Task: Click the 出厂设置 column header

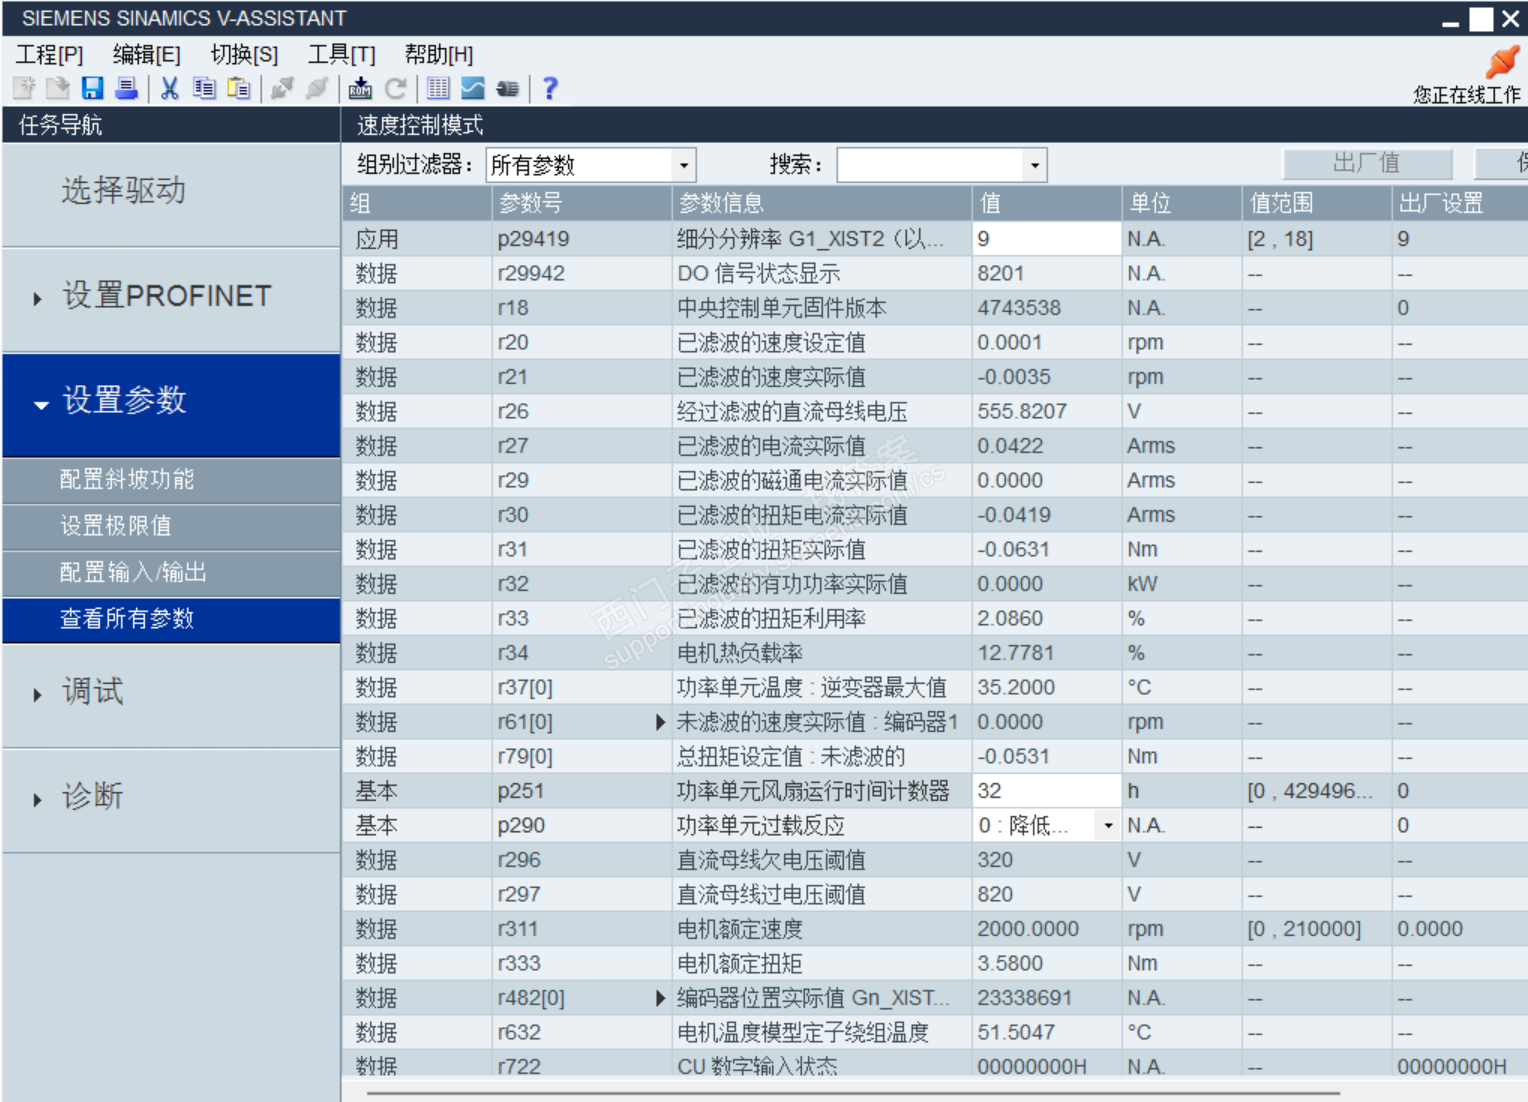Action: 1460,203
